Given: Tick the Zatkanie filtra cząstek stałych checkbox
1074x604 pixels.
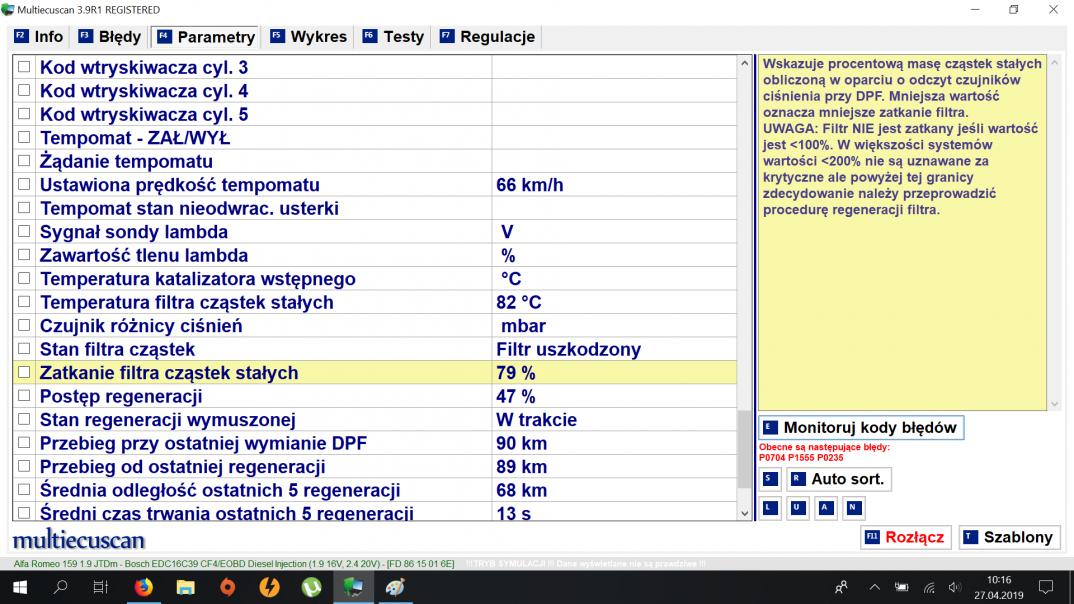Looking at the screenshot, I should click(24, 373).
